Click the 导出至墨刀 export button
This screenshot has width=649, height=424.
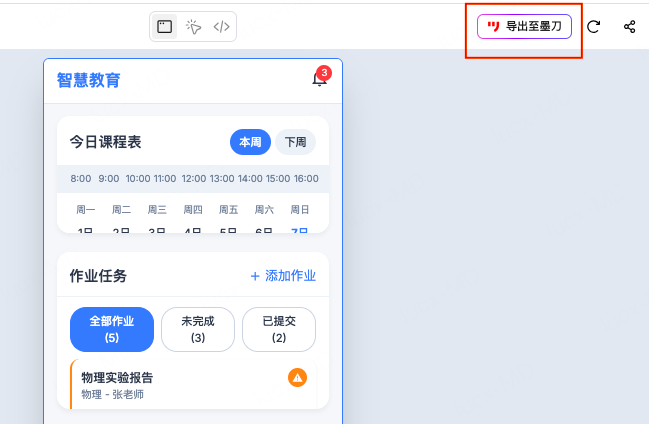pos(524,26)
